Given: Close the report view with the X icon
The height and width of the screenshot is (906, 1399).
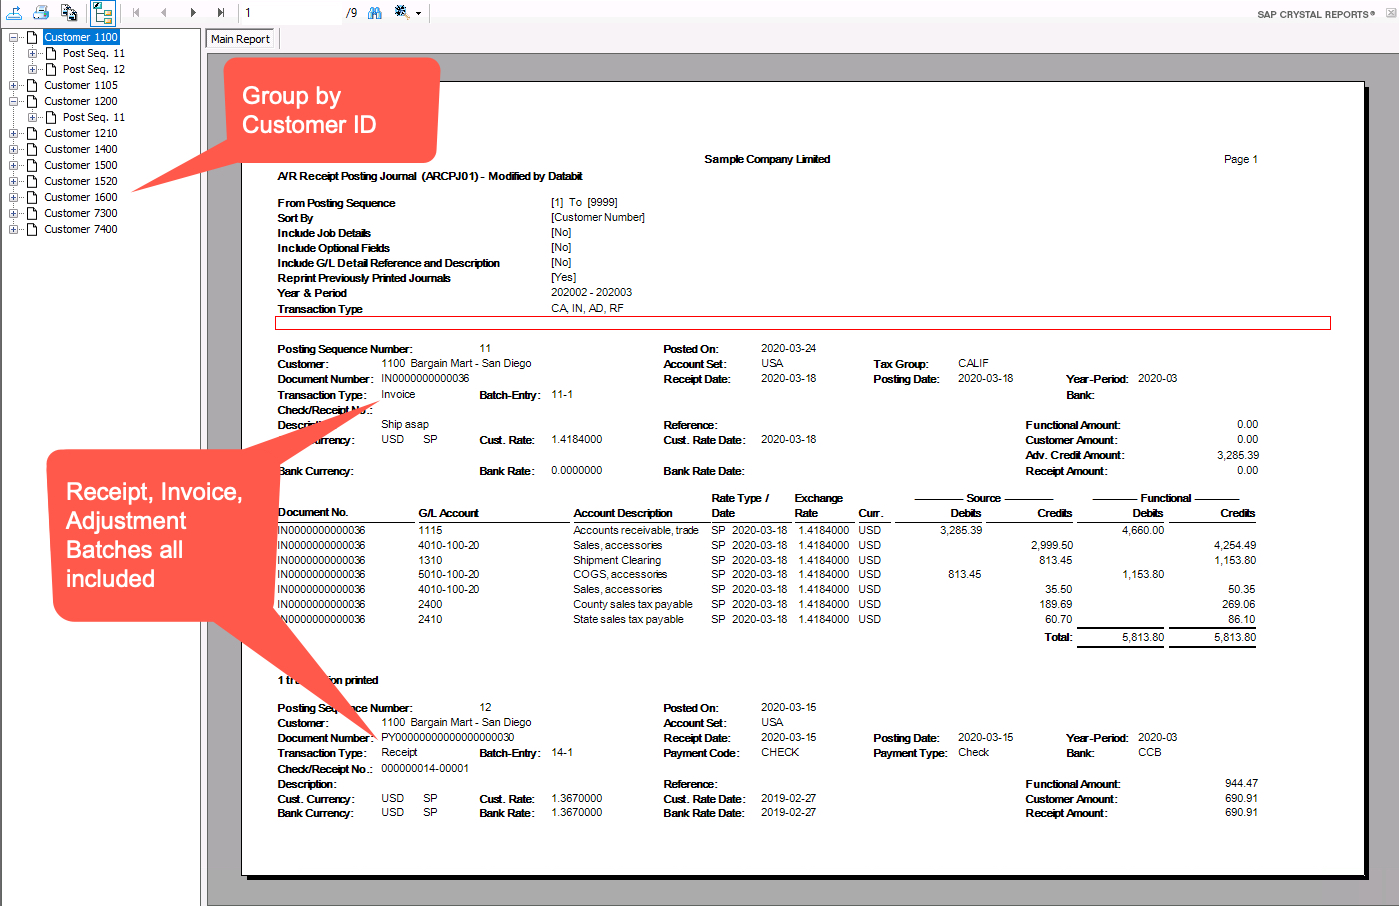Looking at the screenshot, I should click(1390, 13).
